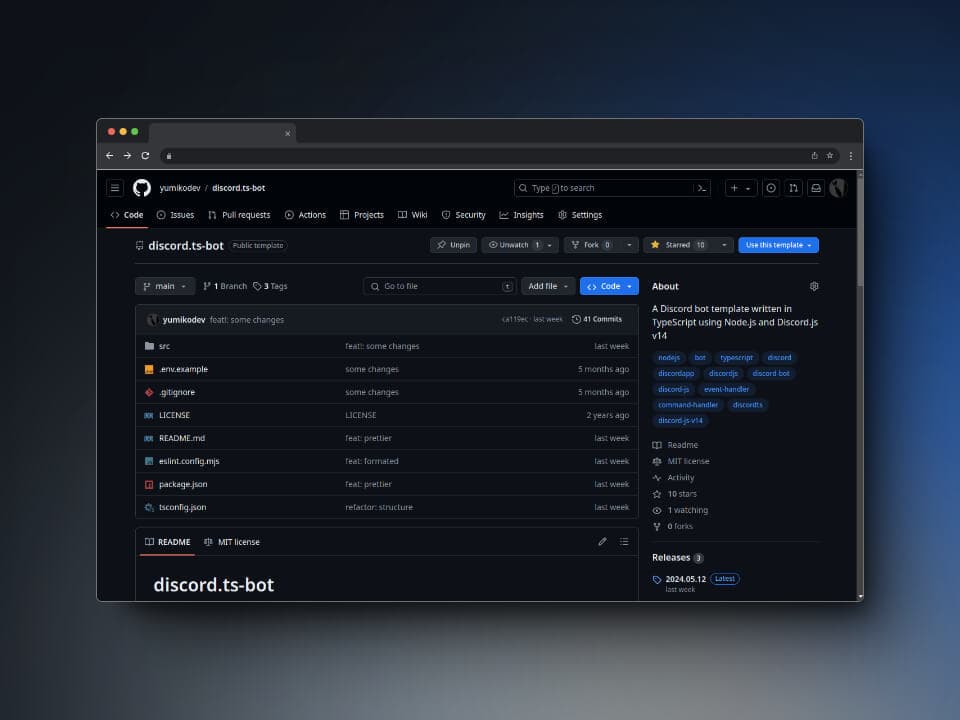This screenshot has height=720, width=960.
Task: Open the issues icon in top header
Action: coord(771,188)
